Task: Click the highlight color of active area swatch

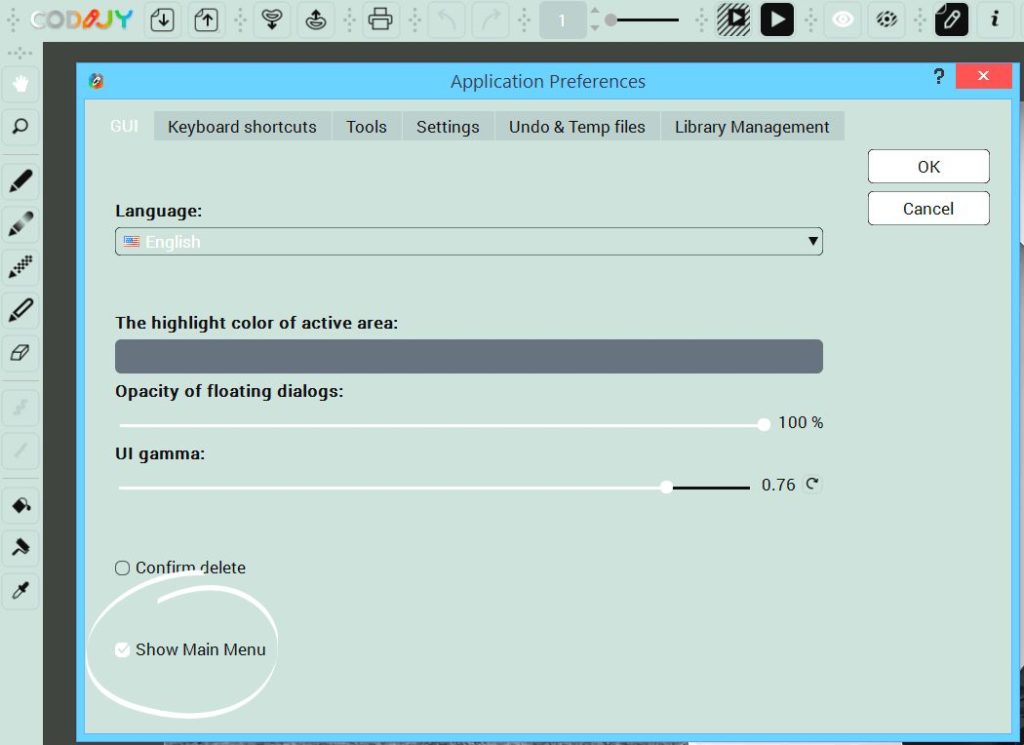Action: click(x=468, y=356)
